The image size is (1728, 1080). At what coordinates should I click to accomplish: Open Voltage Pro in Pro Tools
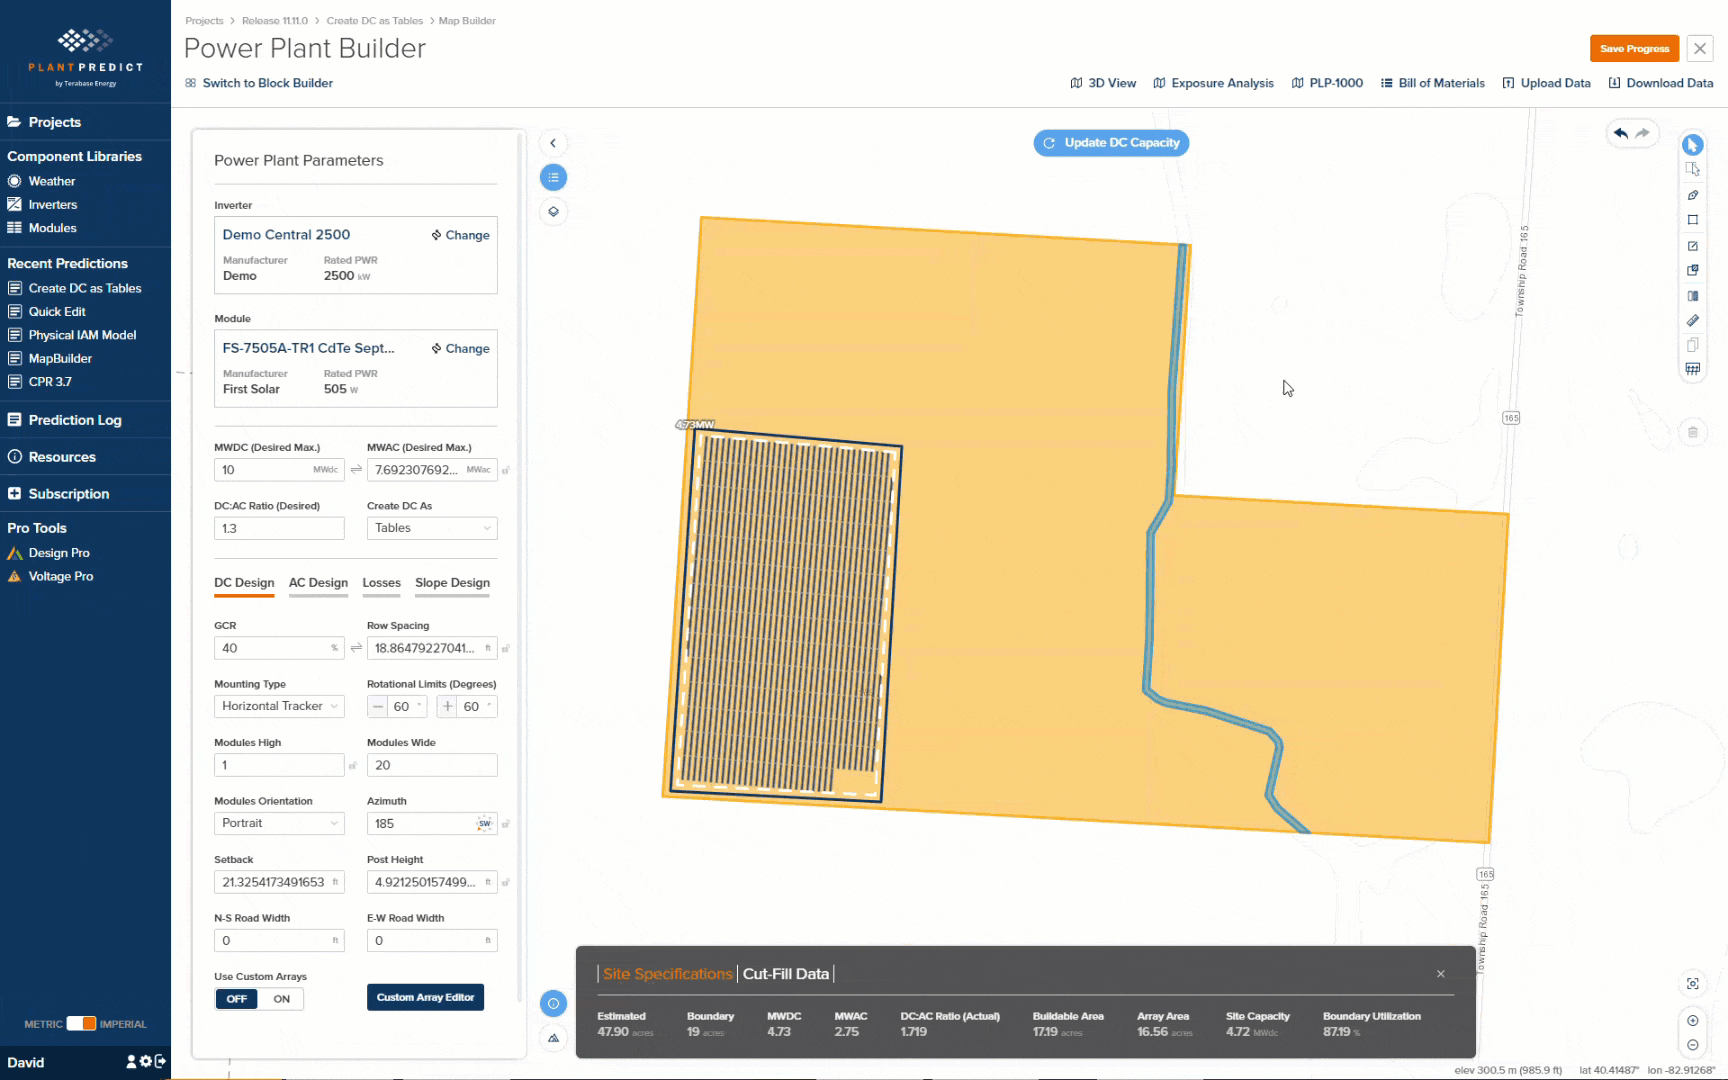51,576
